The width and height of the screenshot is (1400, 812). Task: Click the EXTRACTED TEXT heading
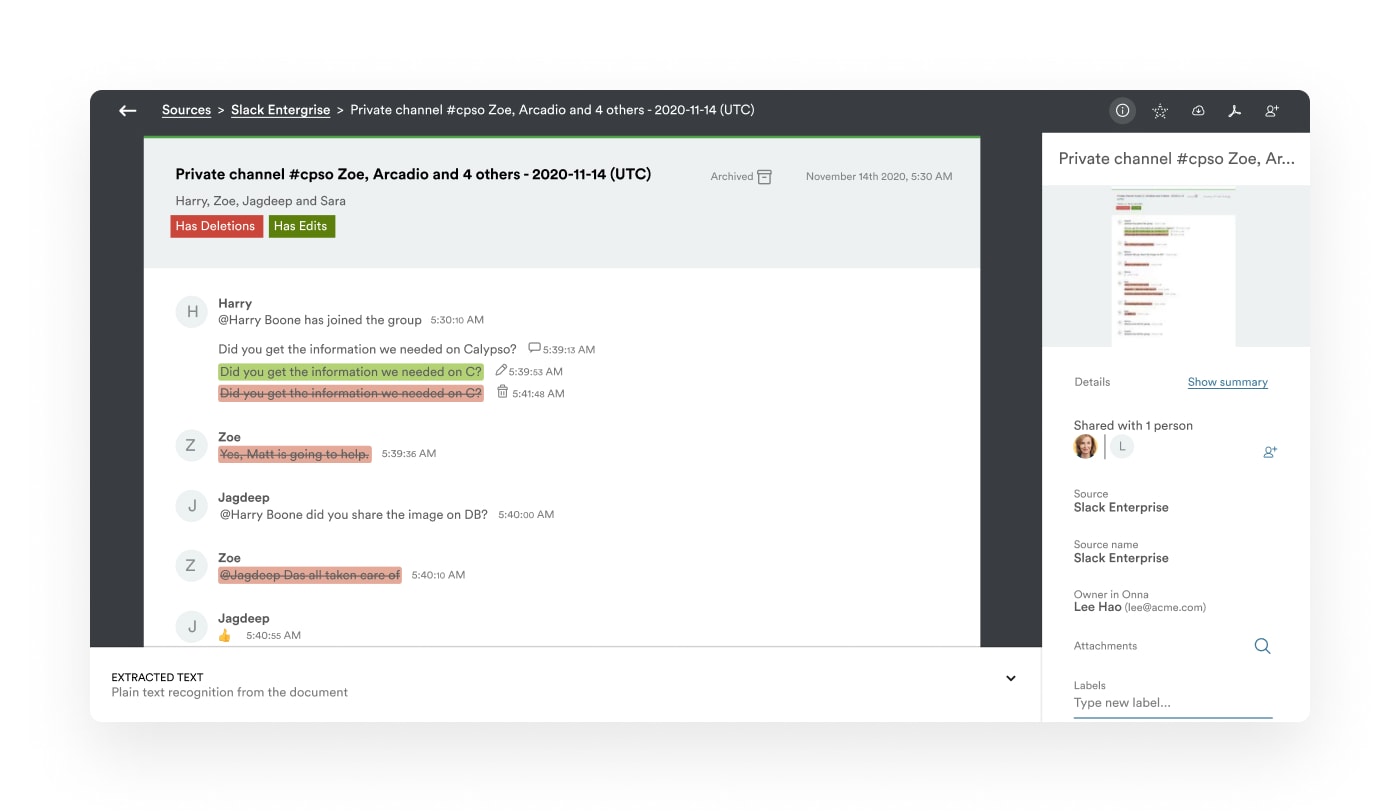[158, 677]
